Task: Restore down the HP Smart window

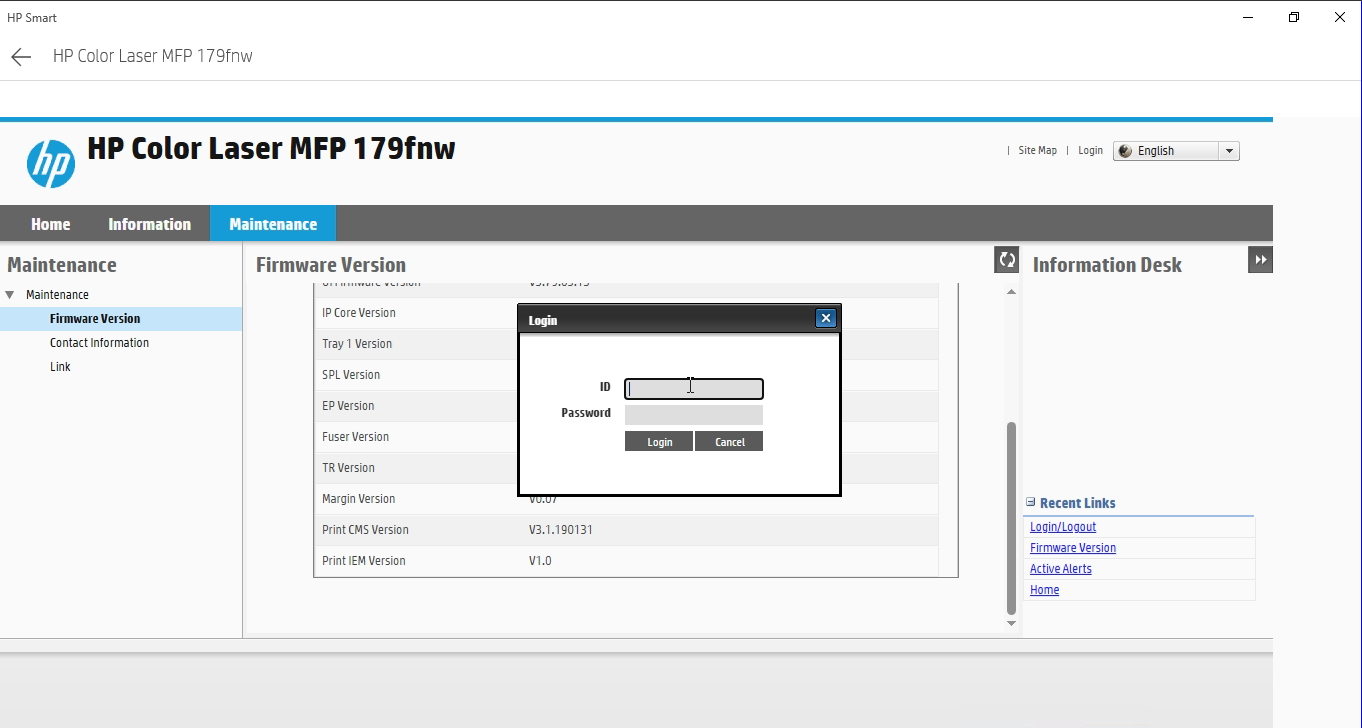Action: pyautogui.click(x=1294, y=17)
